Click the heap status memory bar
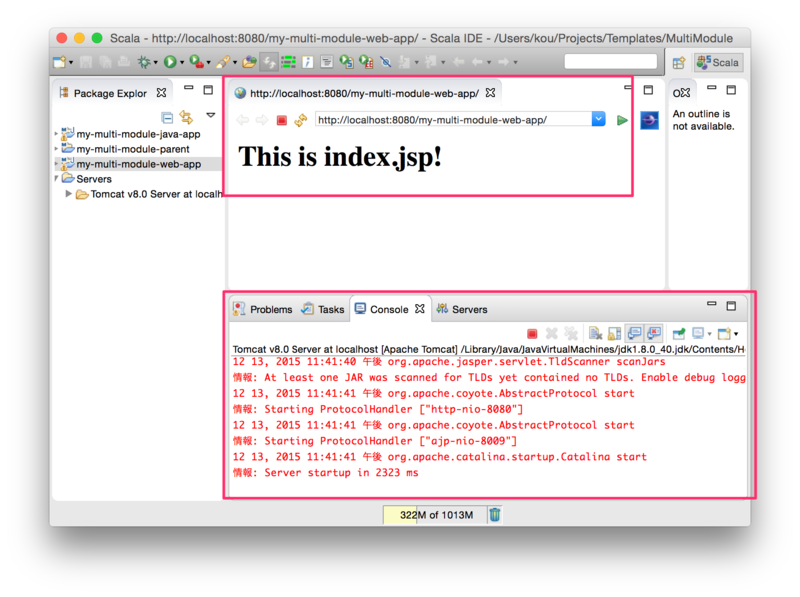Viewport: 800px width, 597px height. (x=436, y=515)
